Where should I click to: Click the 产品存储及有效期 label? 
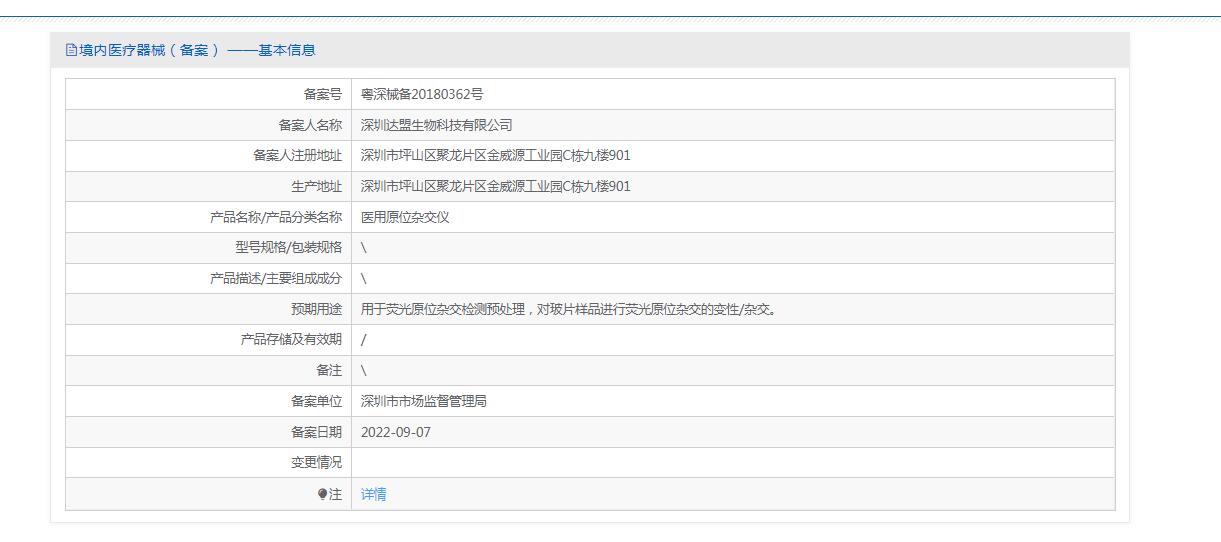(x=292, y=340)
